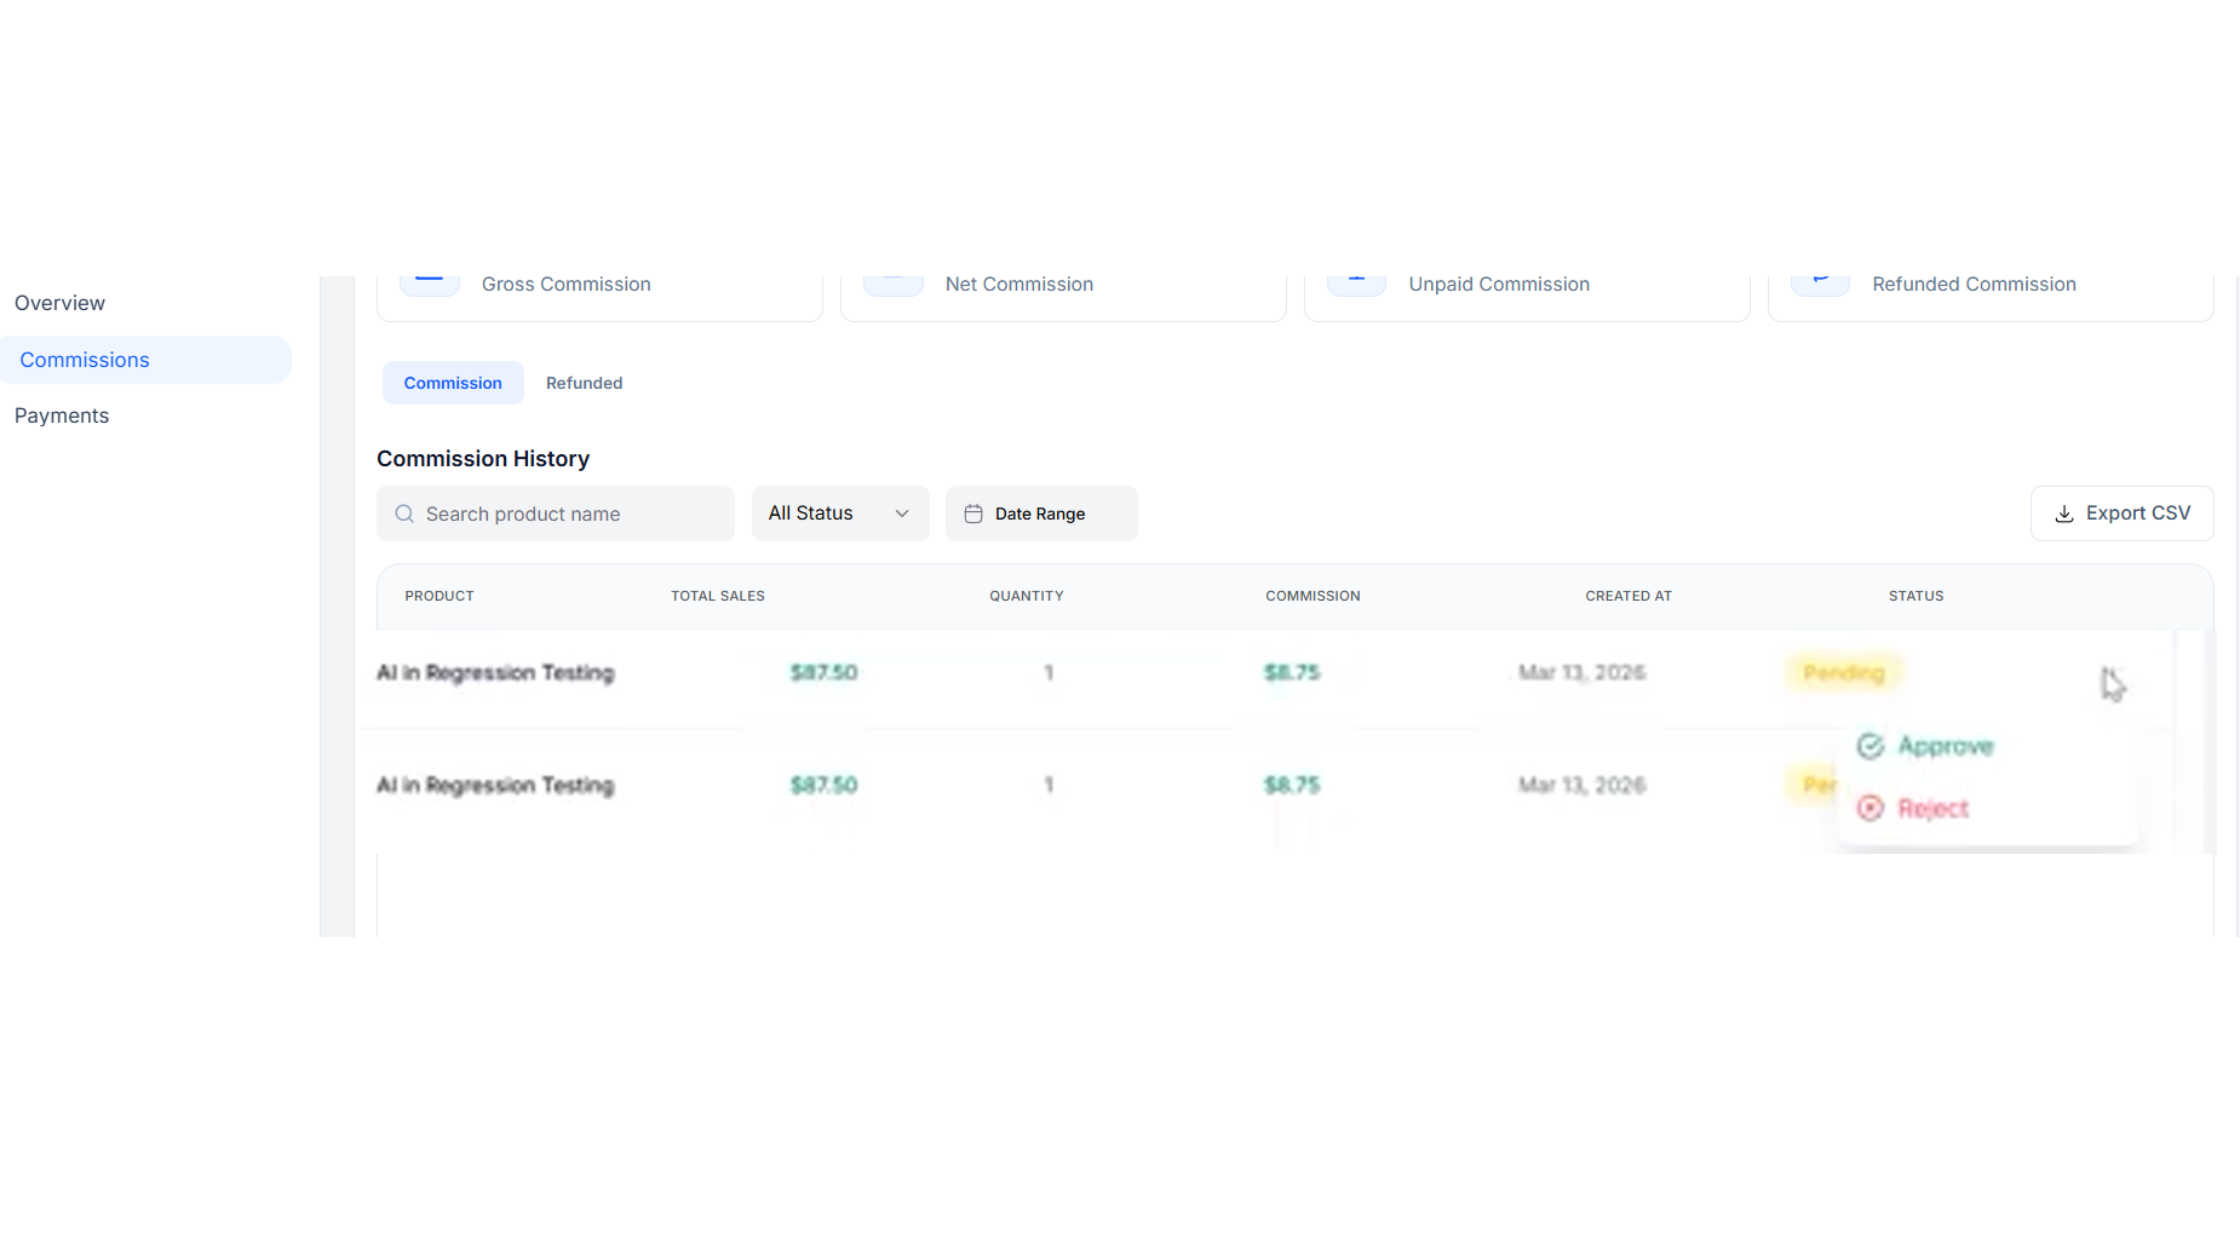Click the Unpaid Commission card icon
2240x1260 pixels.
tap(1356, 282)
